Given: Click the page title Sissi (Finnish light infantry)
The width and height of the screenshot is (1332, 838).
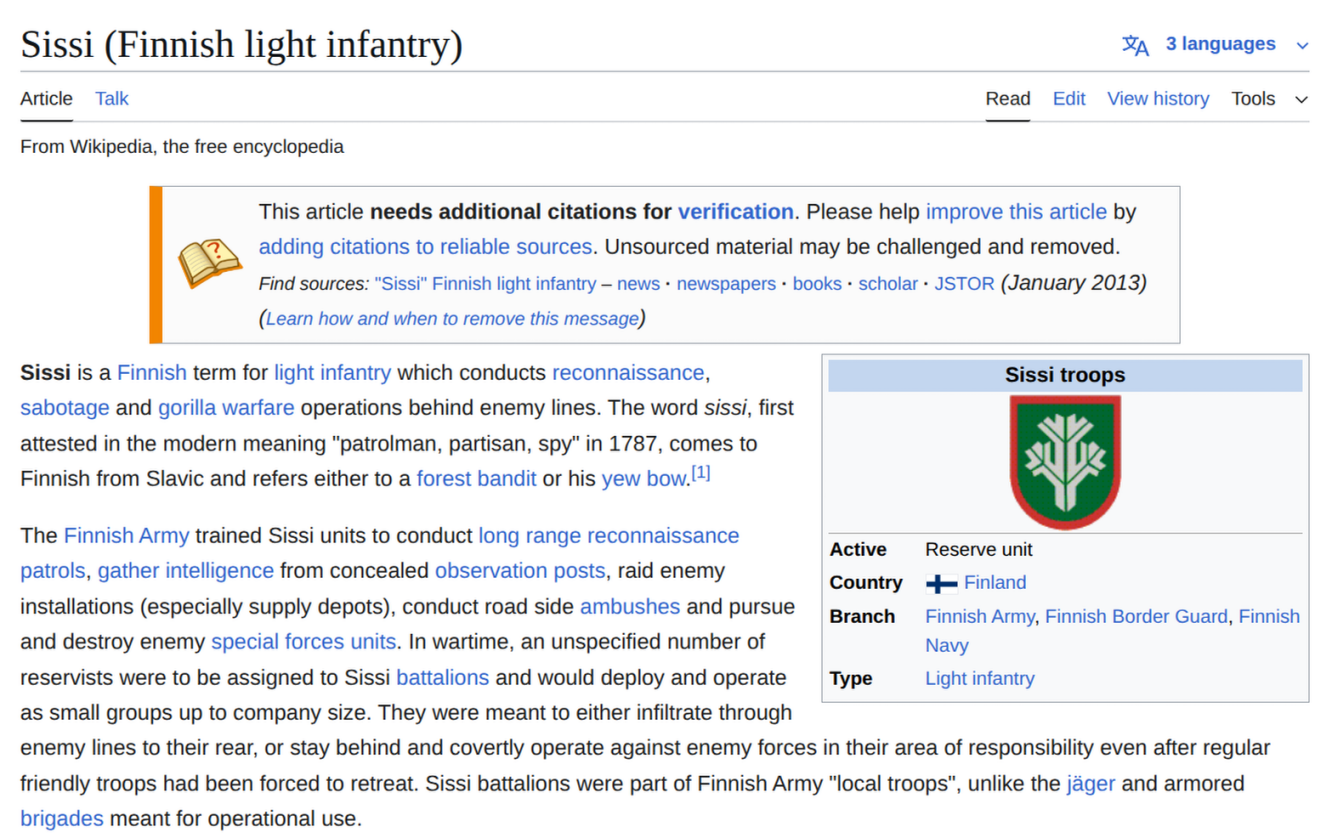Looking at the screenshot, I should click(241, 45).
